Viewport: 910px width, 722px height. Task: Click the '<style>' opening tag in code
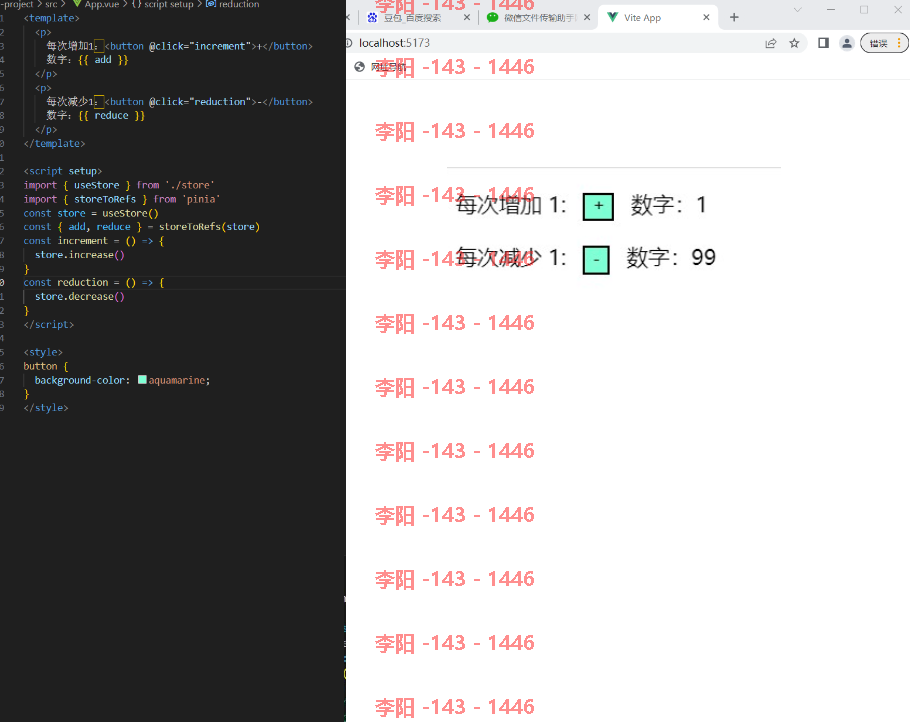[43, 352]
